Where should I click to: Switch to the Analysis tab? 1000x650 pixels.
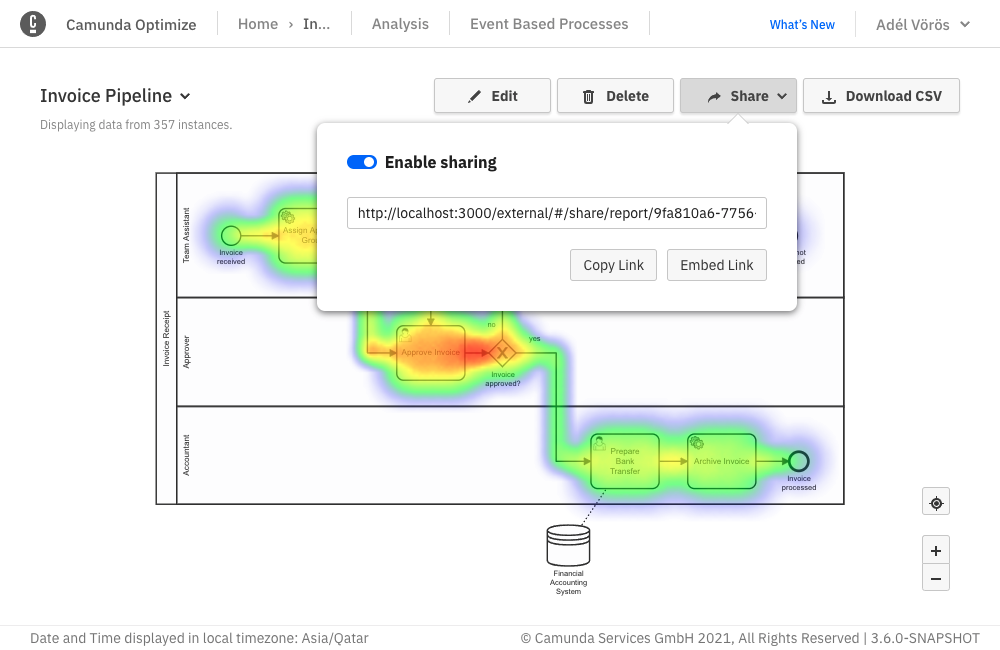point(399,23)
